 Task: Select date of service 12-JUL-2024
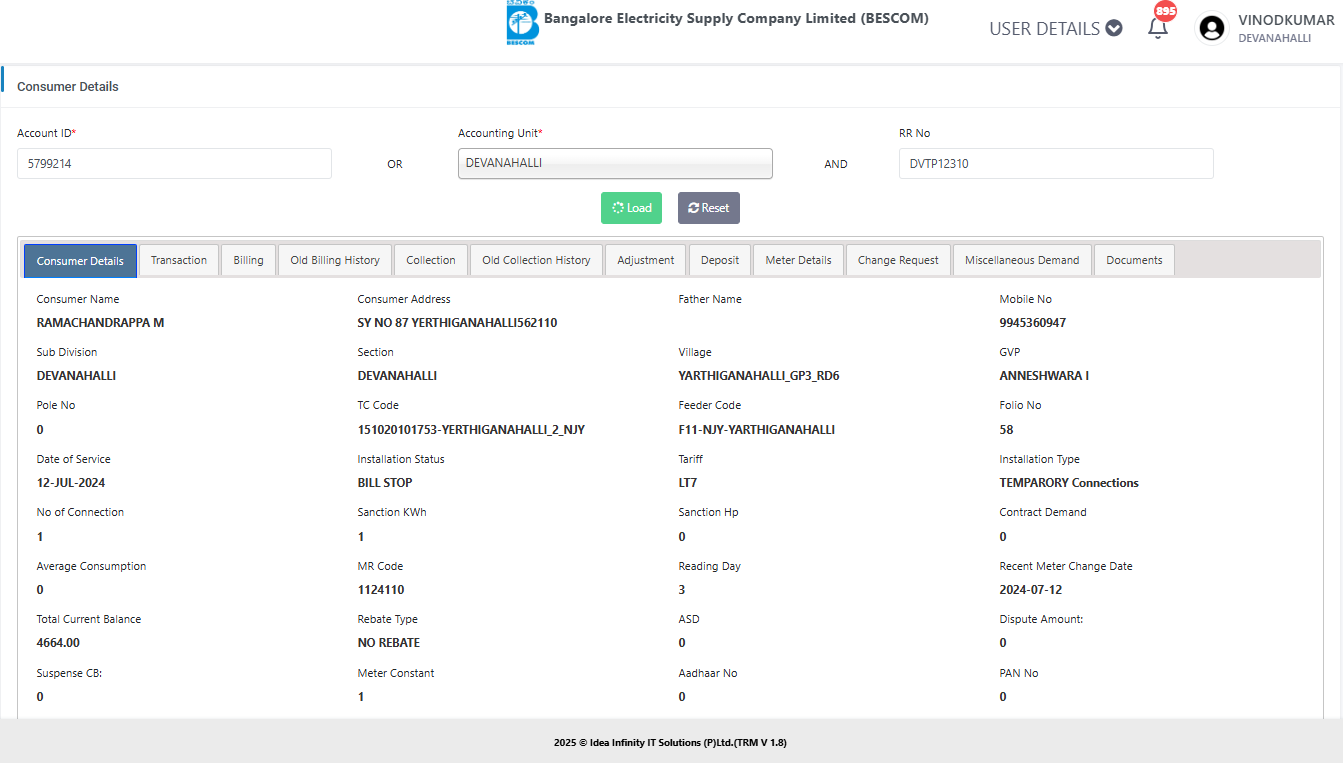pyautogui.click(x=71, y=483)
